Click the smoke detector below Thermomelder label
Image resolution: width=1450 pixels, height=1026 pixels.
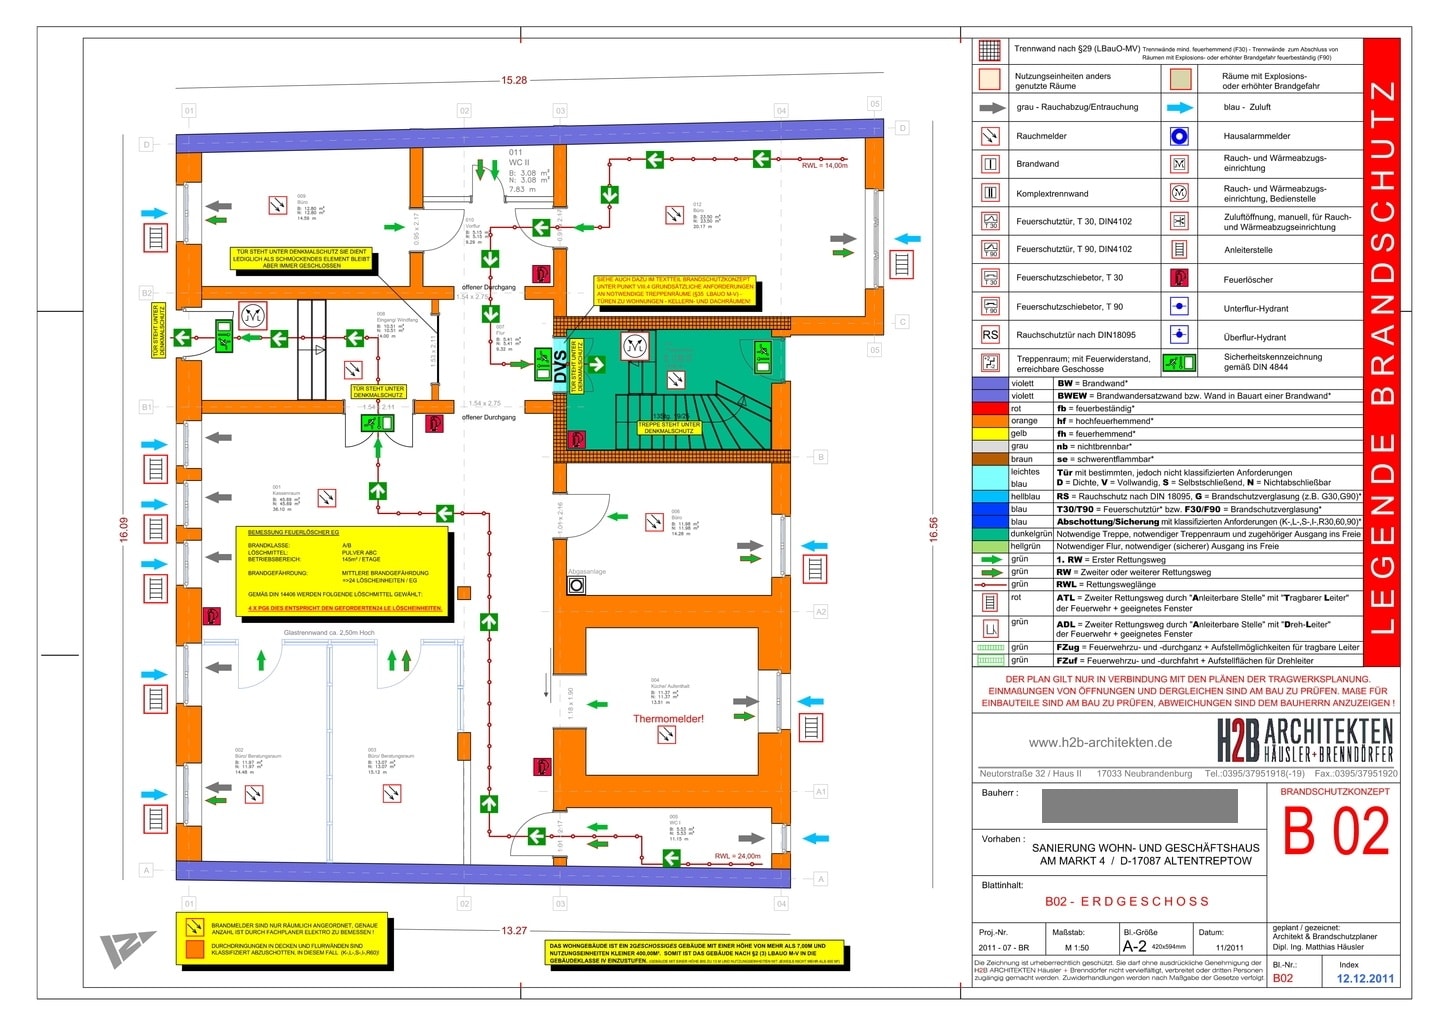click(x=667, y=735)
